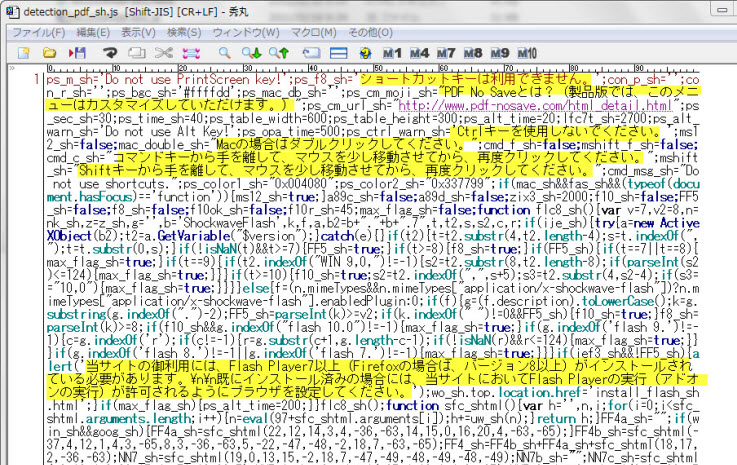This screenshot has width=737, height=465.
Task: Click the split window horizontal icon
Action: click(x=338, y=53)
